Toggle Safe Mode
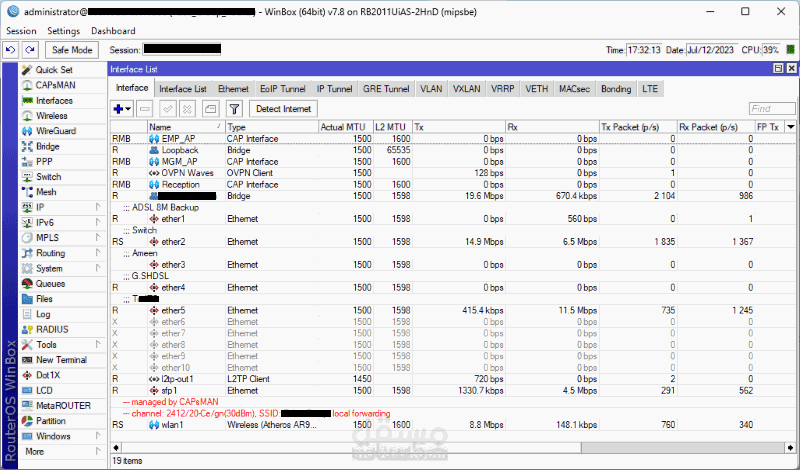This screenshot has height=470, width=800. 72,50
